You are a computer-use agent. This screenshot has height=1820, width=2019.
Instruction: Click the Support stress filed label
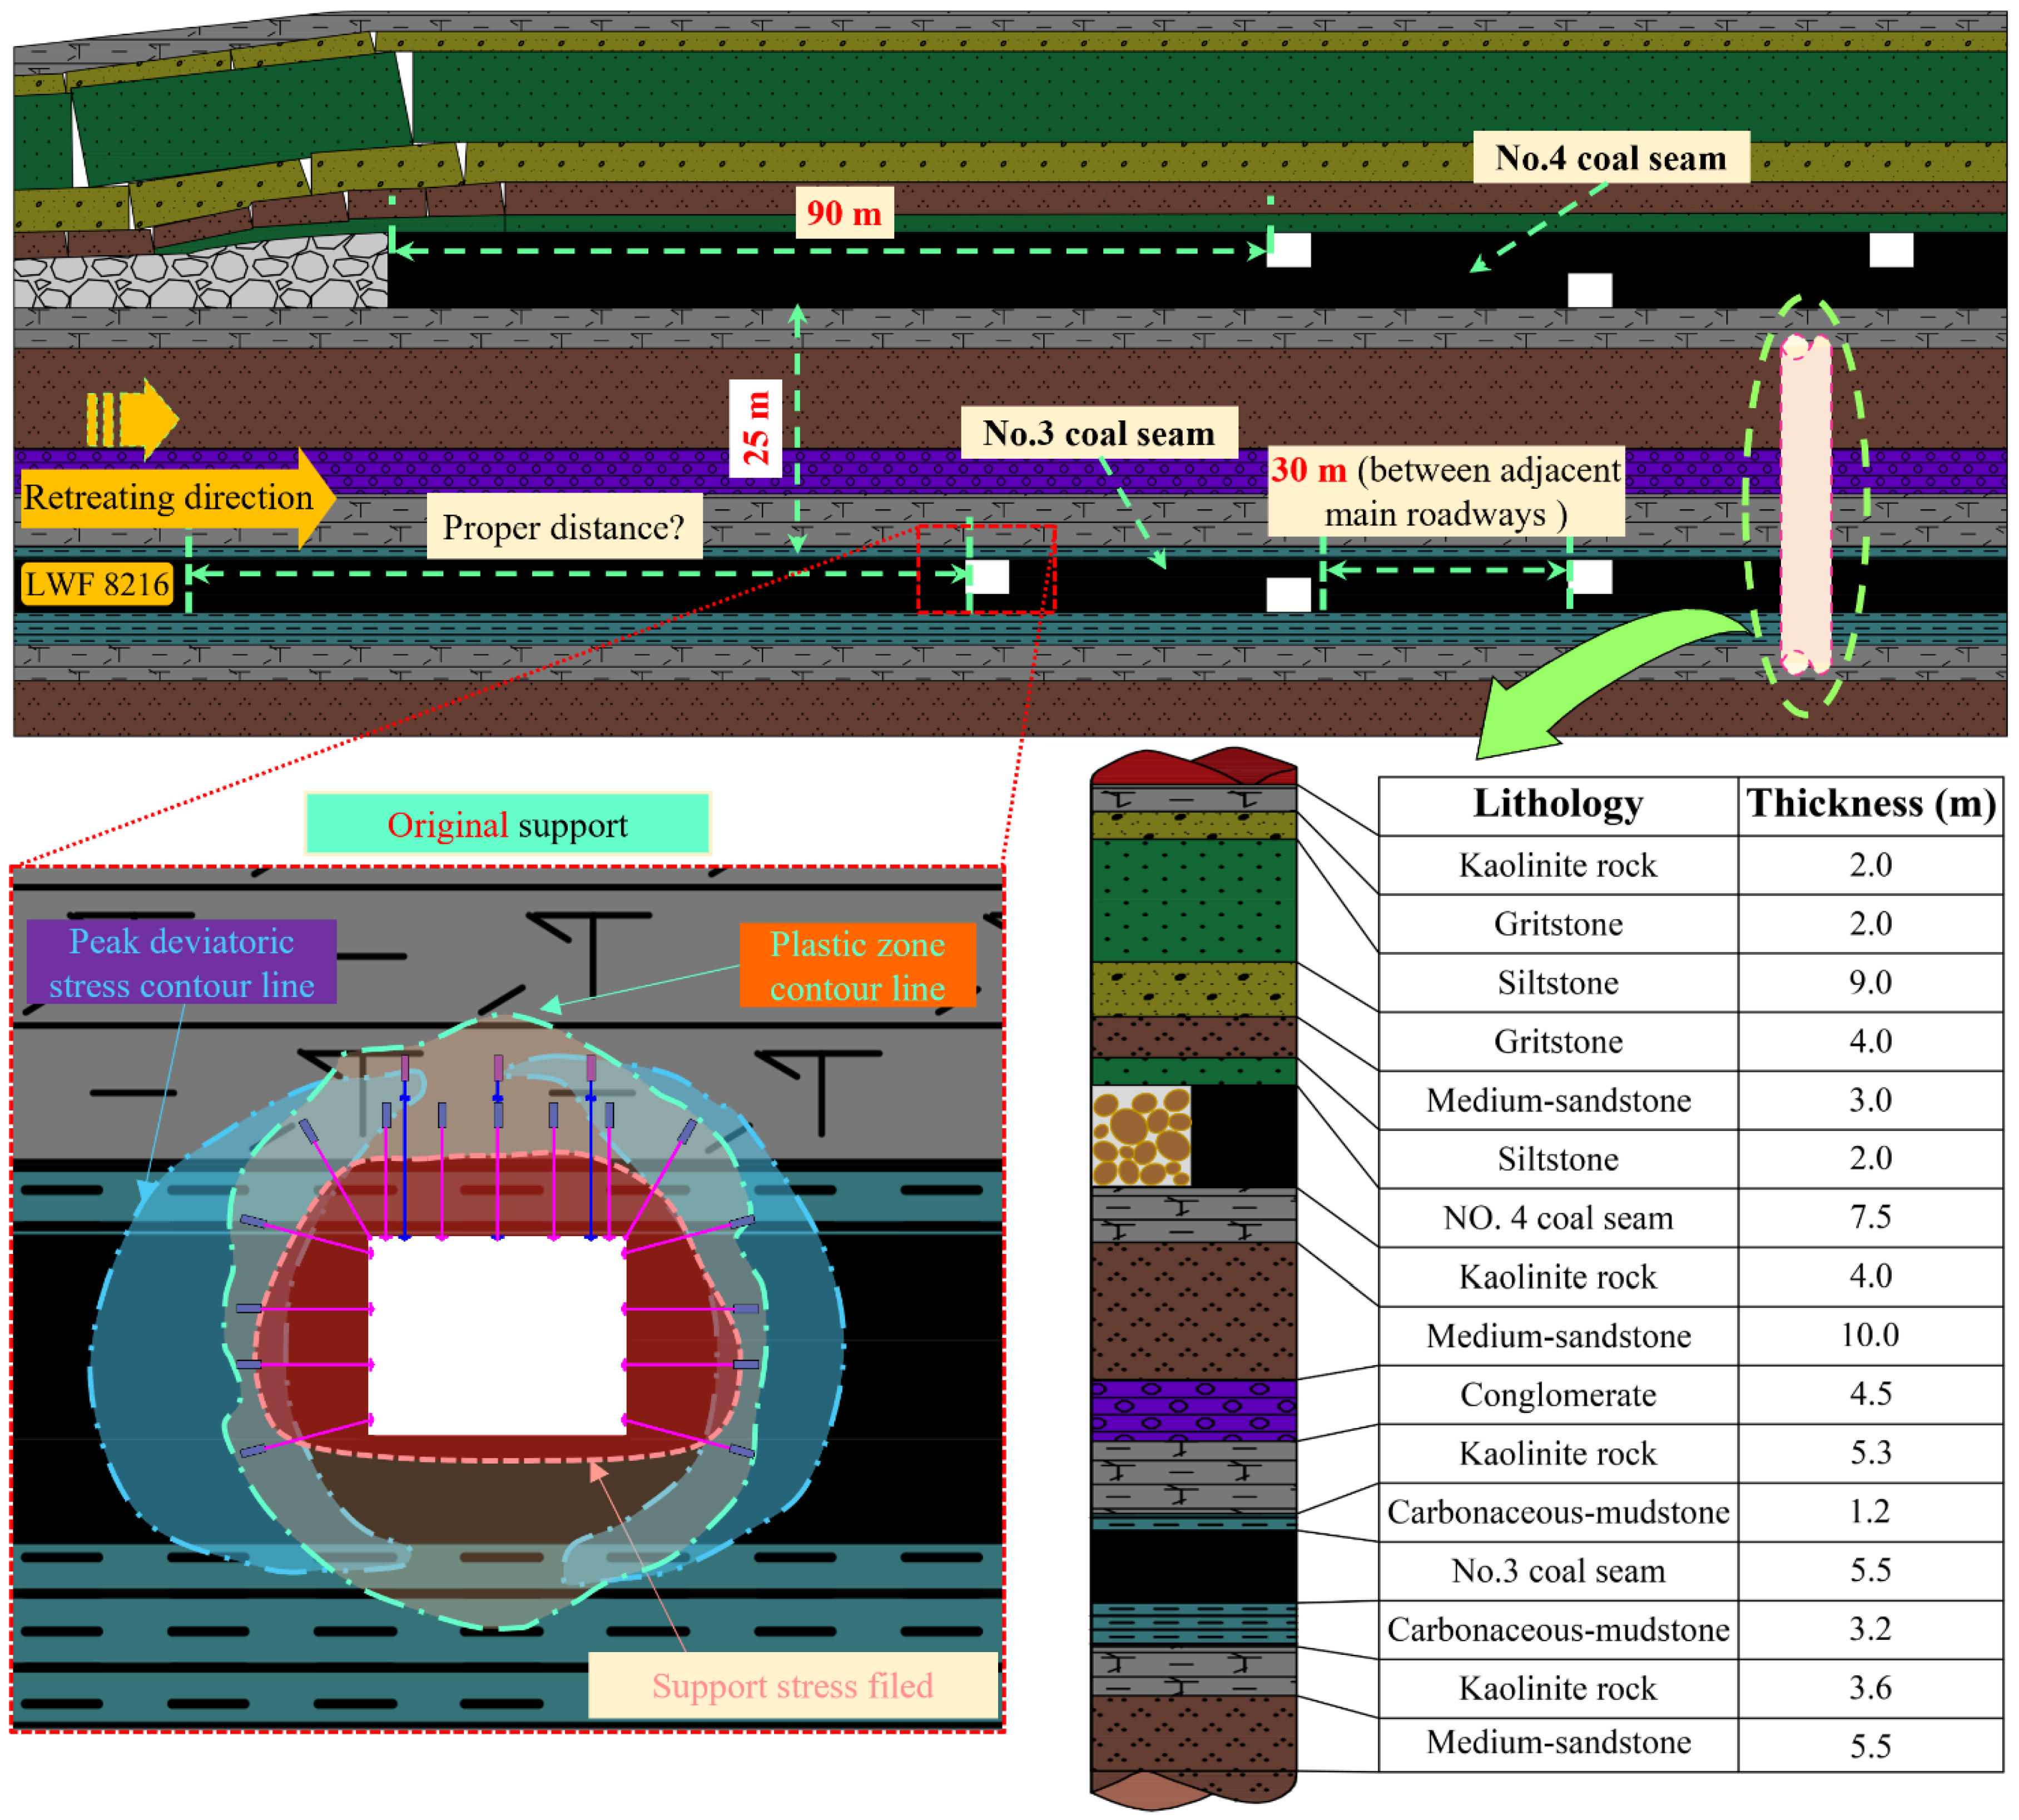click(x=792, y=1685)
